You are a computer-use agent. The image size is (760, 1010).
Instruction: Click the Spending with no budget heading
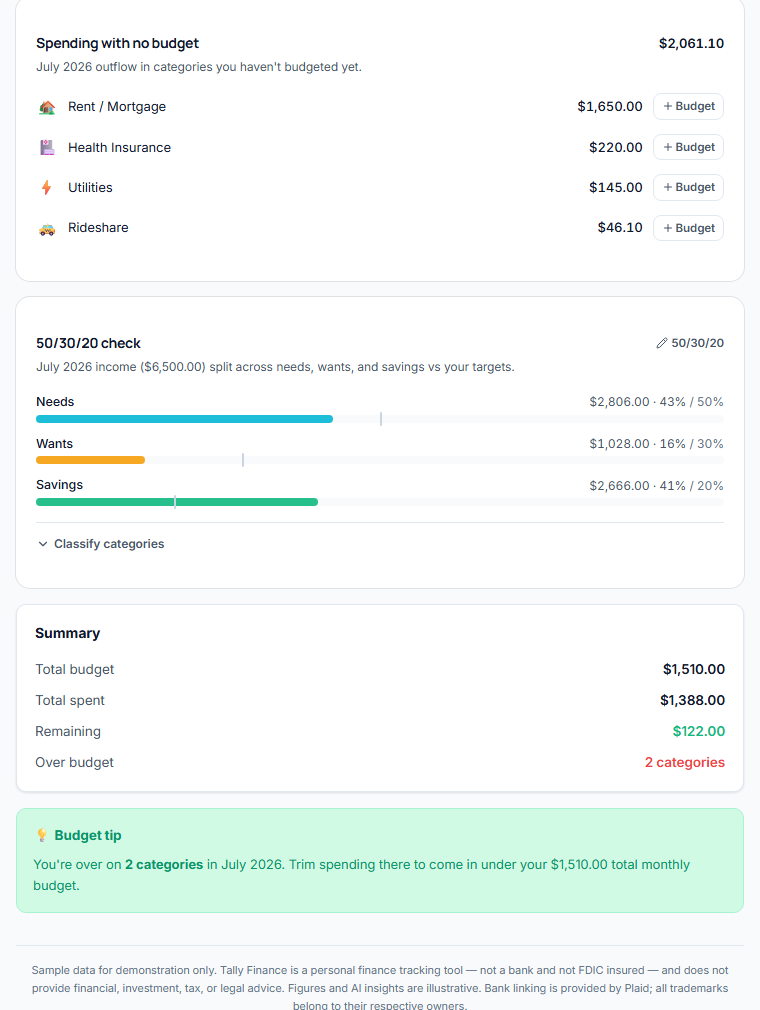[117, 43]
